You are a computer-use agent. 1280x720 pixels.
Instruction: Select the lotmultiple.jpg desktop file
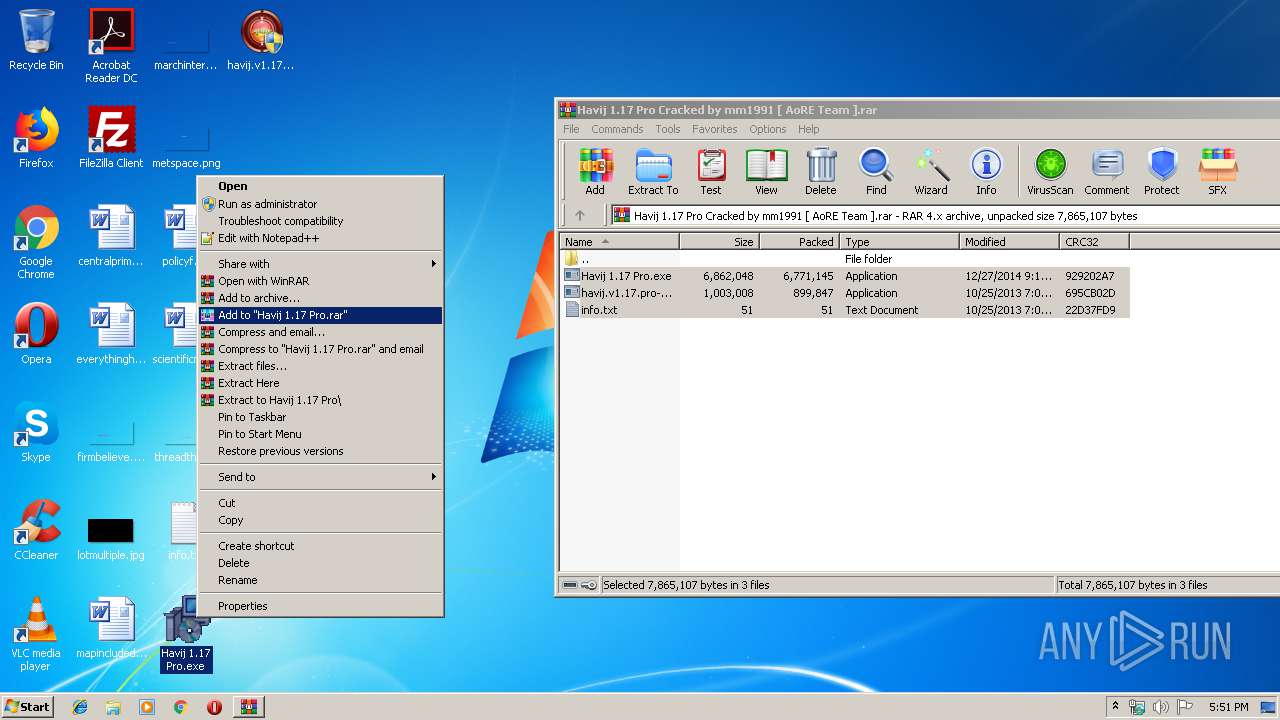[111, 538]
